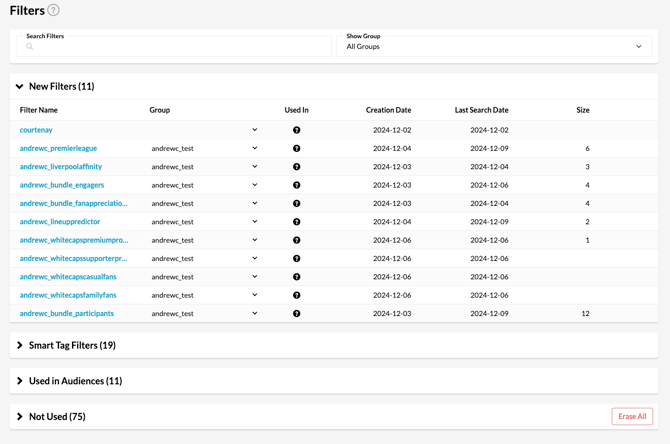670x444 pixels.
Task: Click Used In icon for andrewc_bundle_participants row
Action: [296, 314]
